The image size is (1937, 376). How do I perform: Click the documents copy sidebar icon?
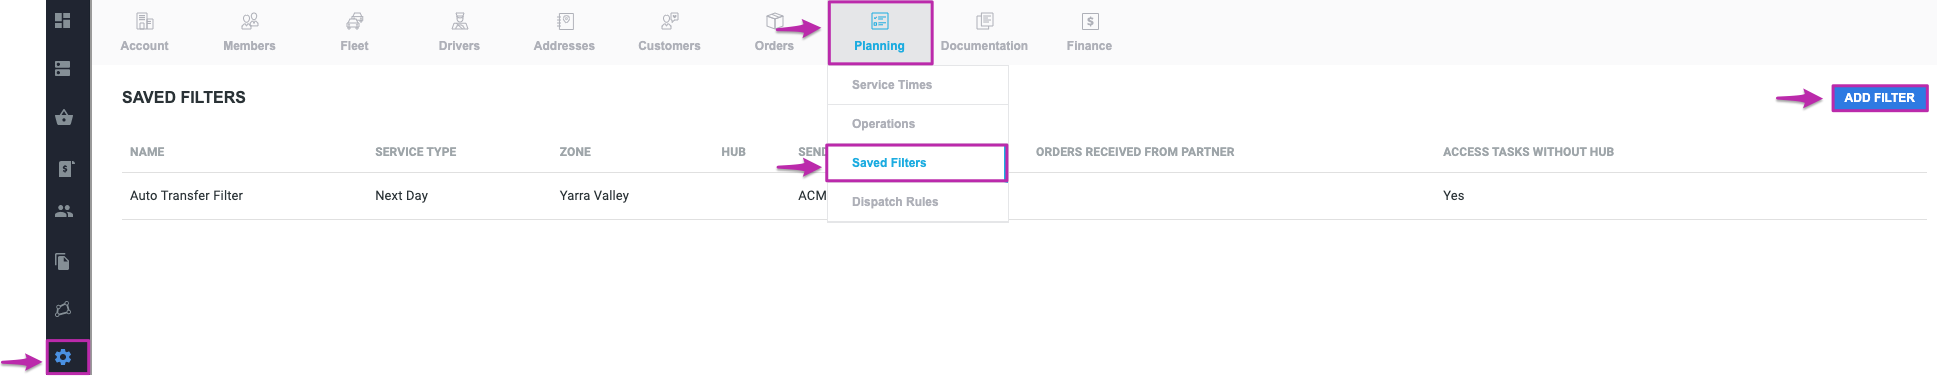tap(63, 261)
